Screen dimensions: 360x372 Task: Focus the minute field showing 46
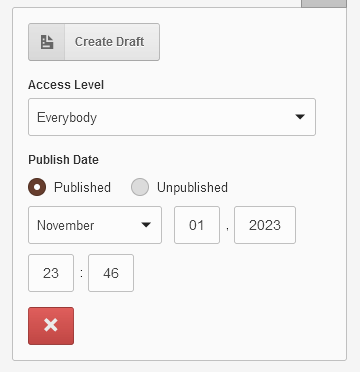click(x=111, y=273)
